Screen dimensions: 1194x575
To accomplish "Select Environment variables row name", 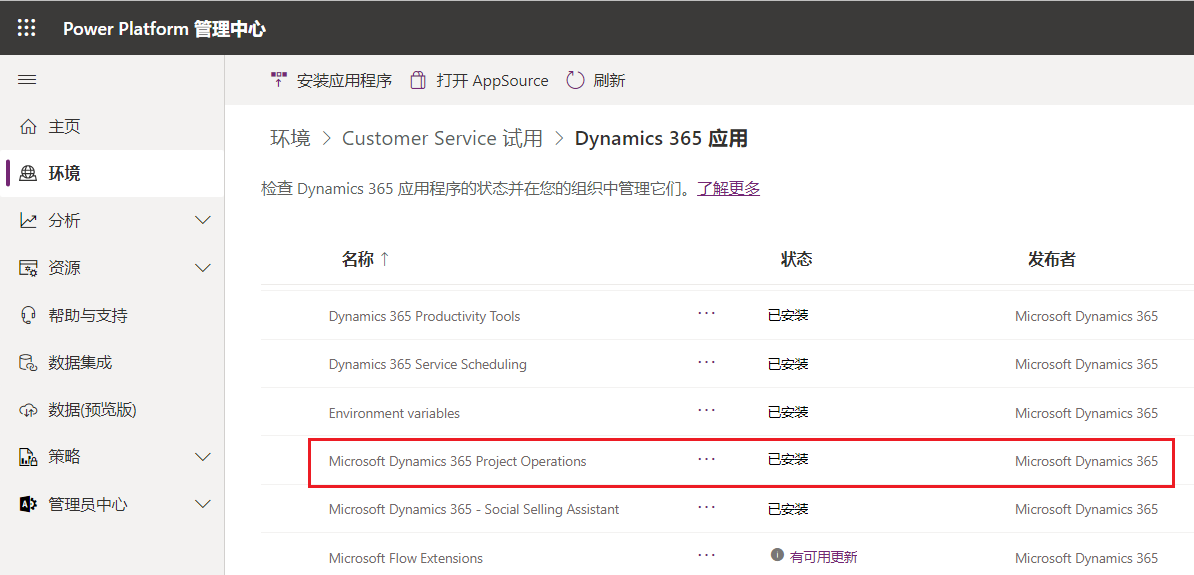I will 394,414.
